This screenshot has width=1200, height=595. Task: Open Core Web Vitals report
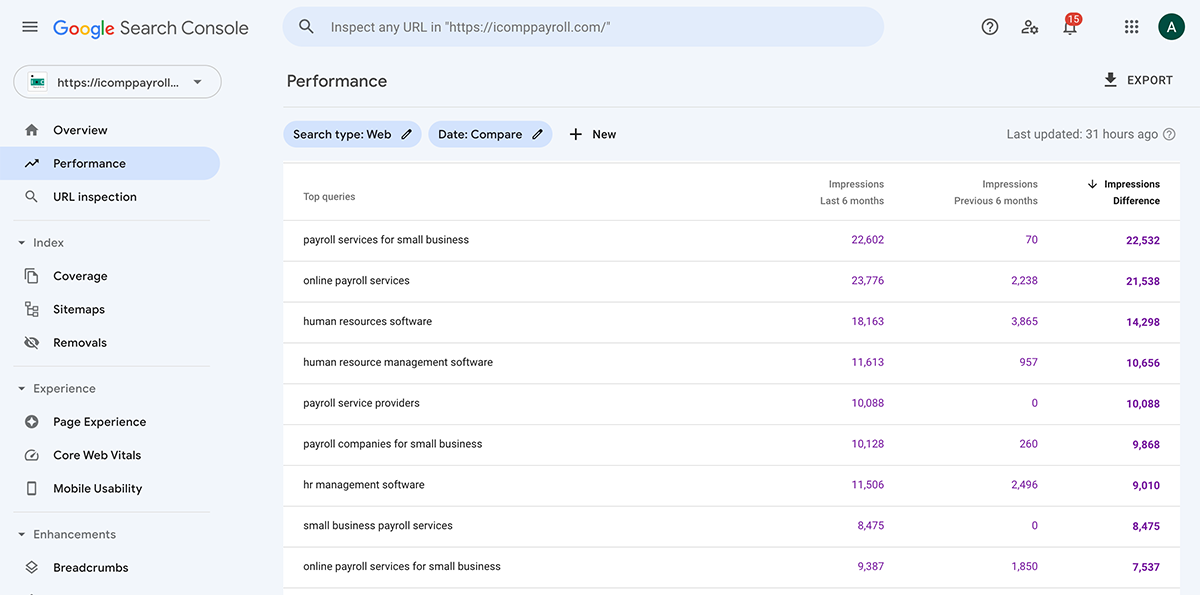(x=96, y=454)
